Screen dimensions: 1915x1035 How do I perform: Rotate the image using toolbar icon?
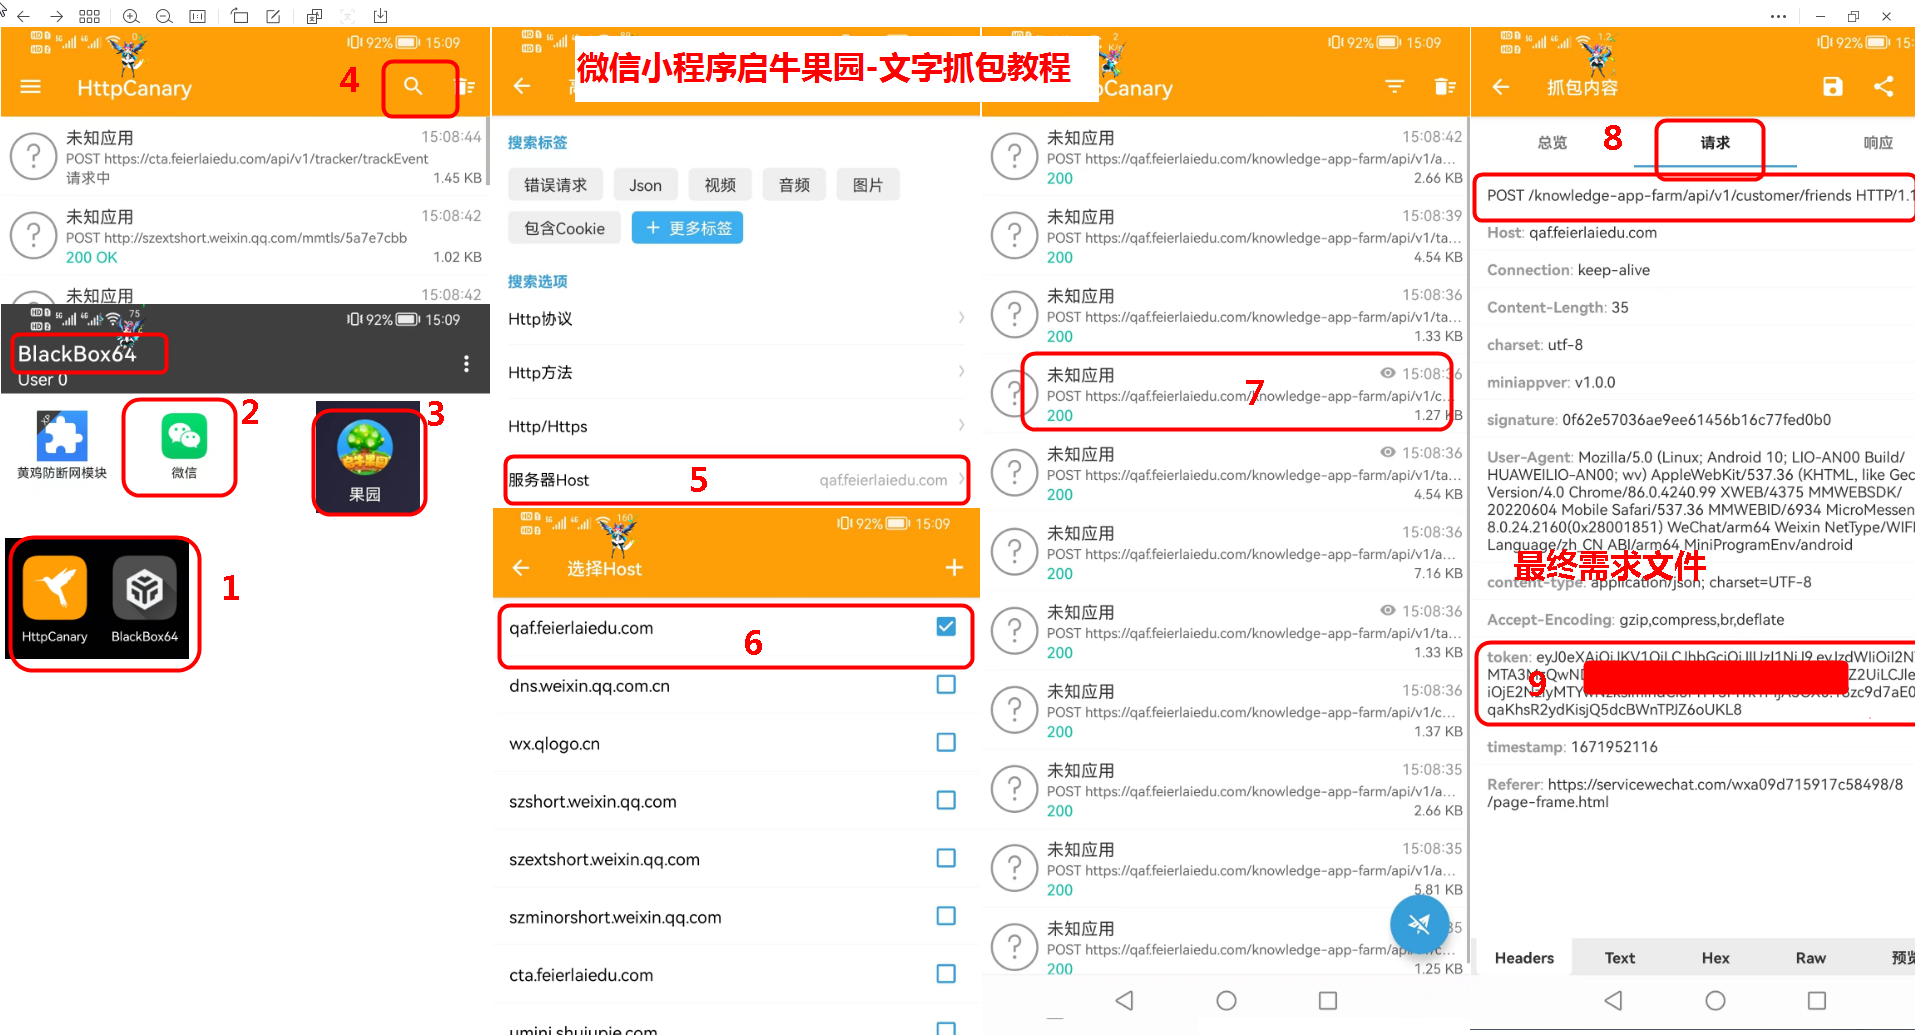click(240, 16)
